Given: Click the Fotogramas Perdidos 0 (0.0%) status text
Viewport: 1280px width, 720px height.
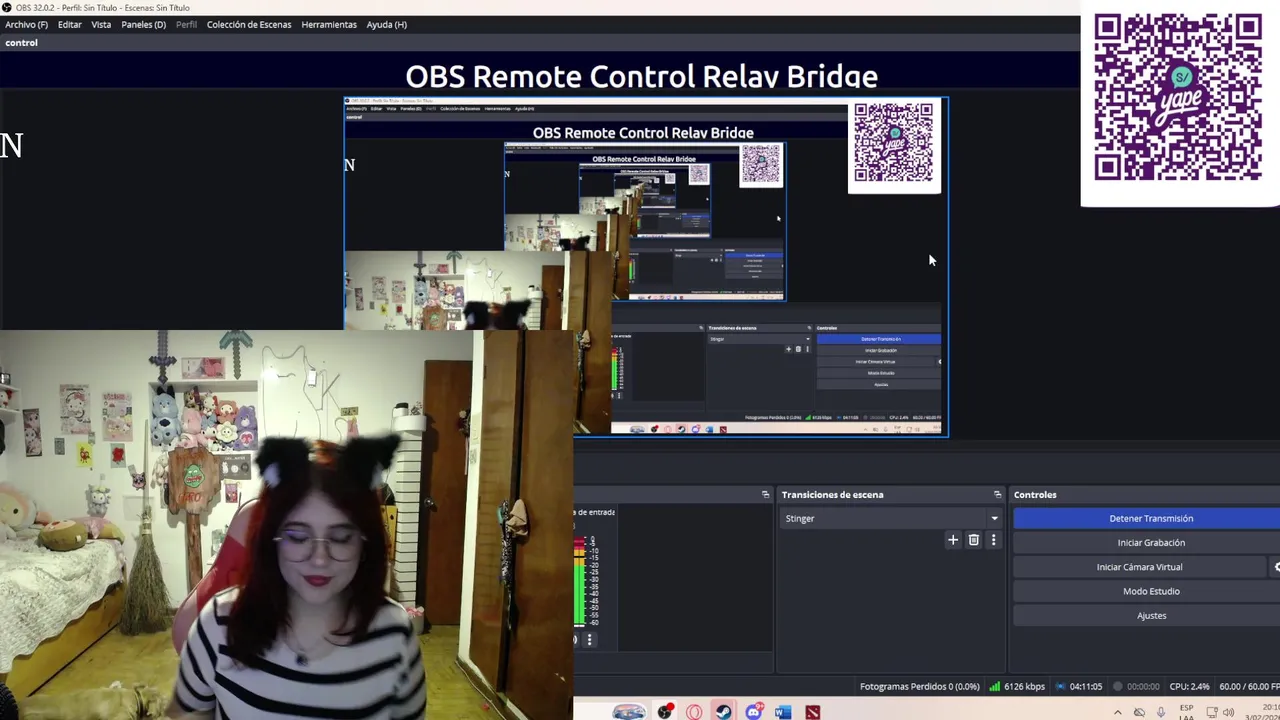Looking at the screenshot, I should coord(919,686).
